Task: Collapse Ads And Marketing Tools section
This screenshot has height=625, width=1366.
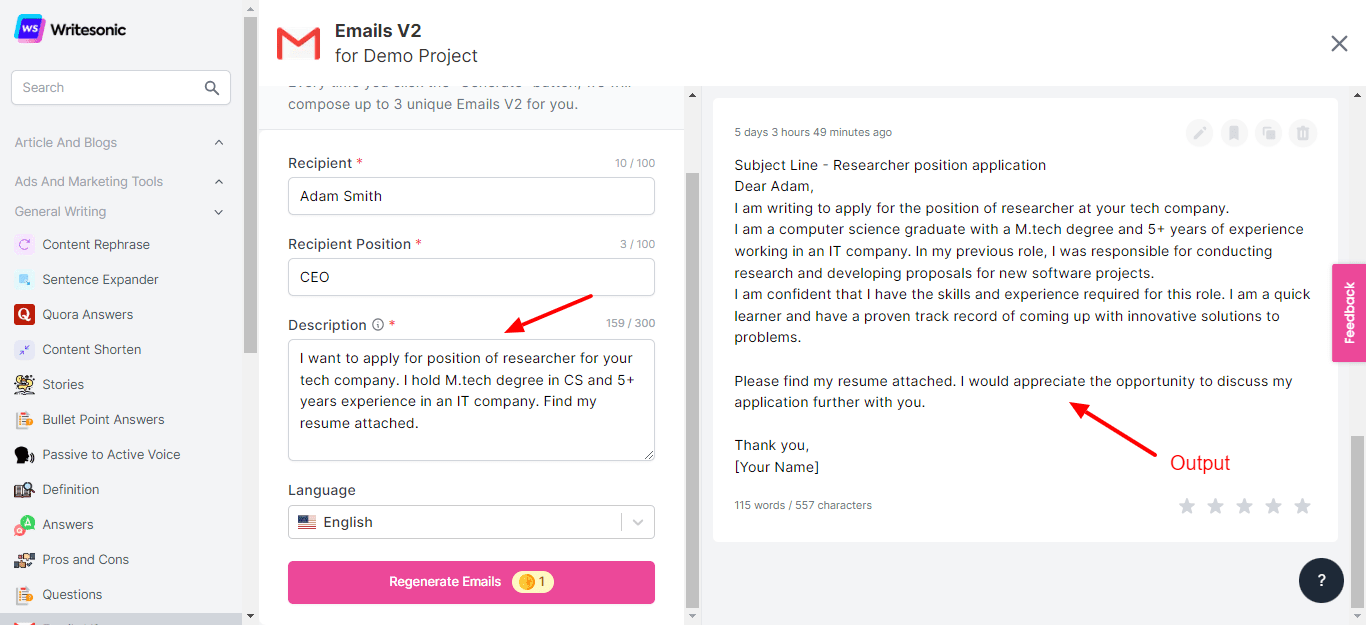Action: [x=219, y=182]
